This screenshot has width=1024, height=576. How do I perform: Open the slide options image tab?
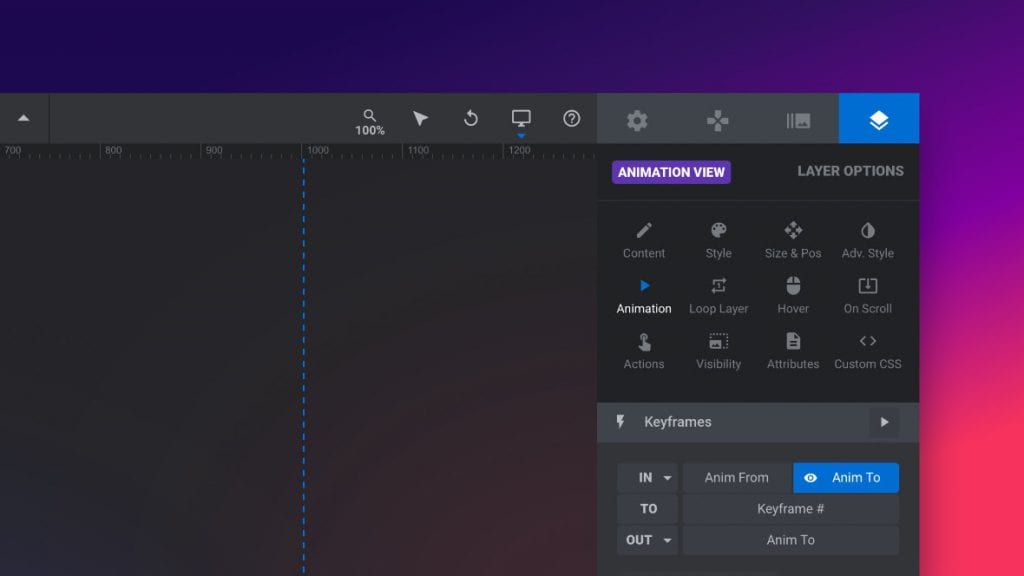pos(798,120)
